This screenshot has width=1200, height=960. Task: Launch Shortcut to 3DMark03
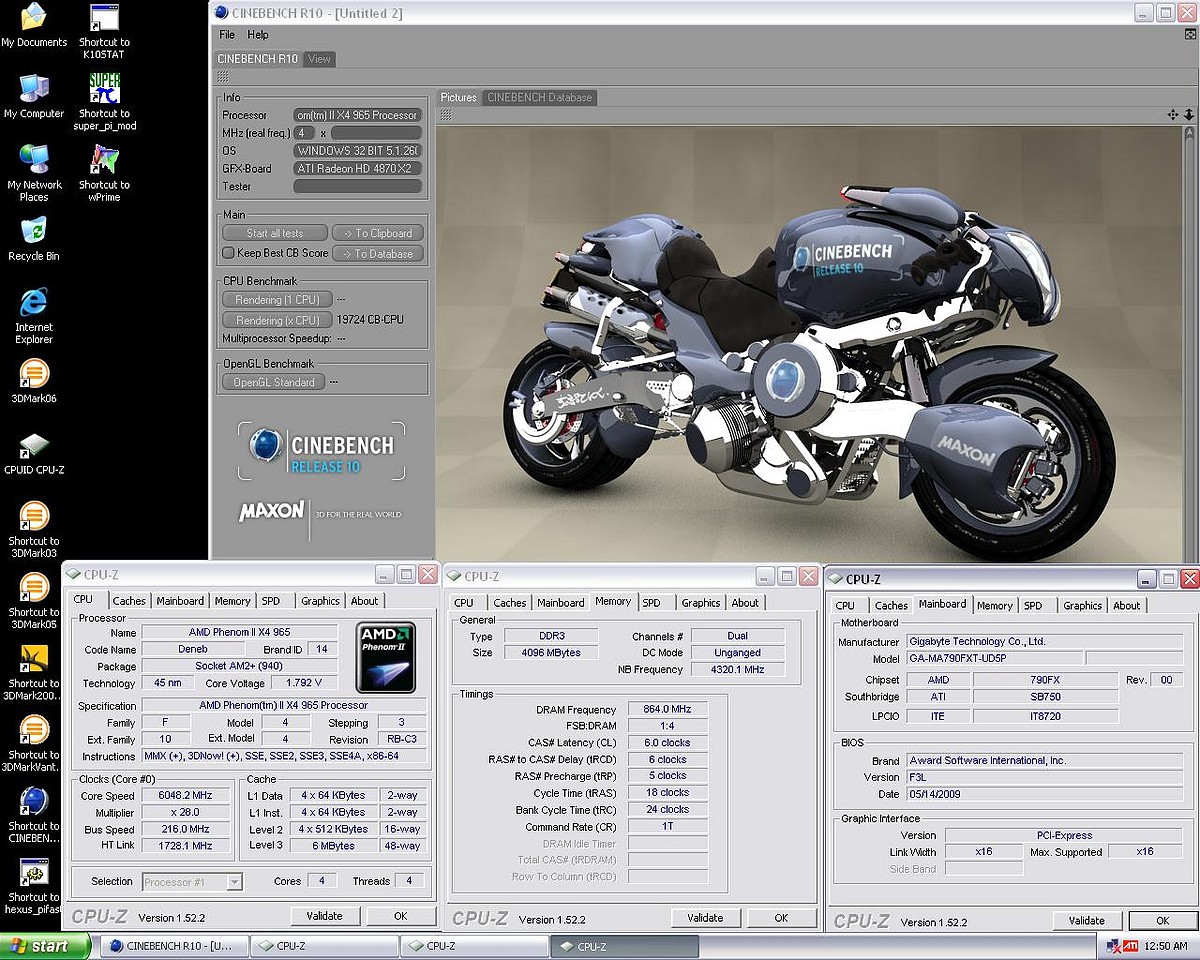pos(34,530)
